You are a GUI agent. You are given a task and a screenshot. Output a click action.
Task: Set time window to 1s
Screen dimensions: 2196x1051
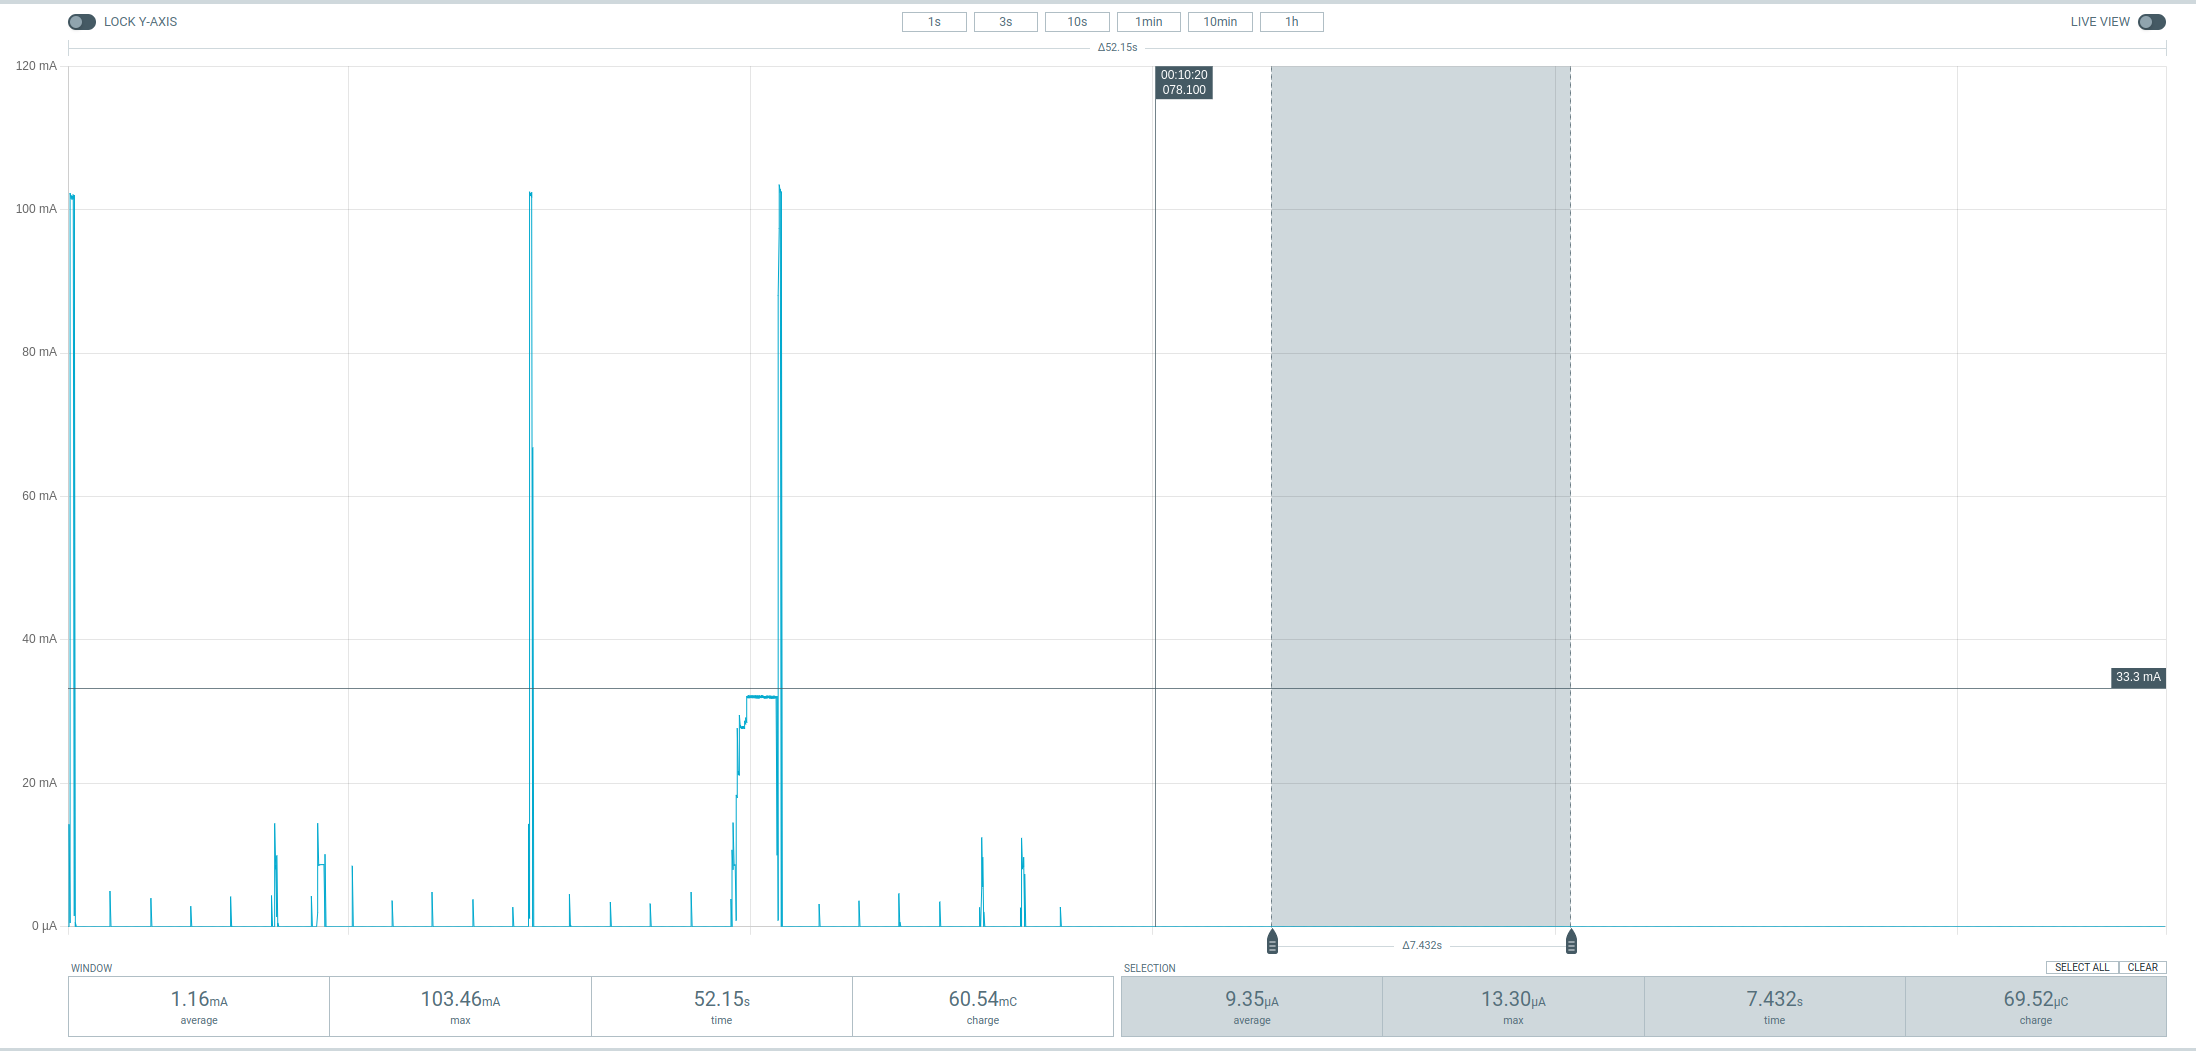(x=933, y=22)
